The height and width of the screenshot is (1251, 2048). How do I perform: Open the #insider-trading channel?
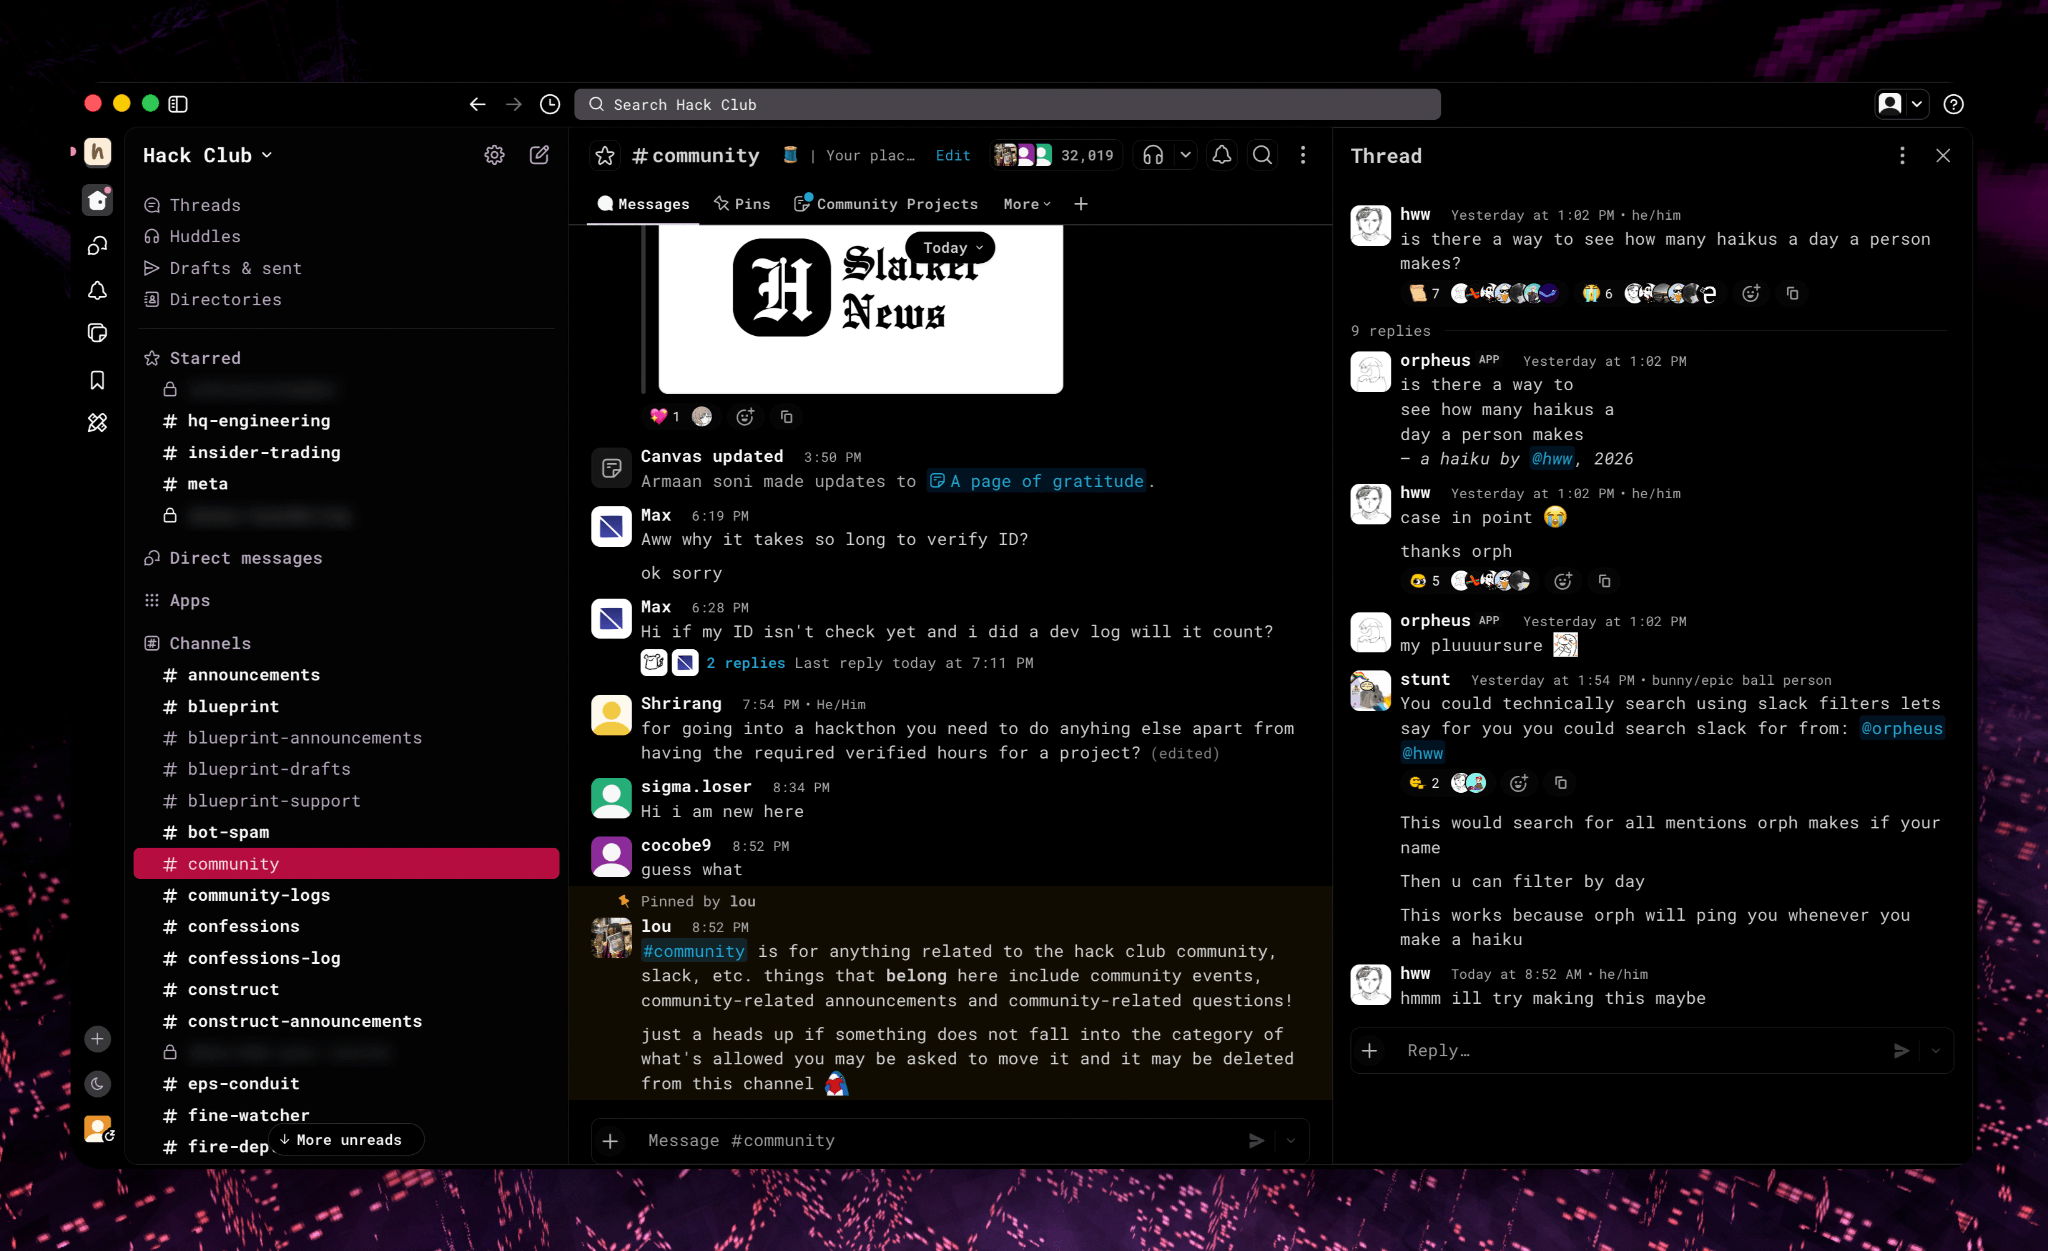pyautogui.click(x=346, y=452)
